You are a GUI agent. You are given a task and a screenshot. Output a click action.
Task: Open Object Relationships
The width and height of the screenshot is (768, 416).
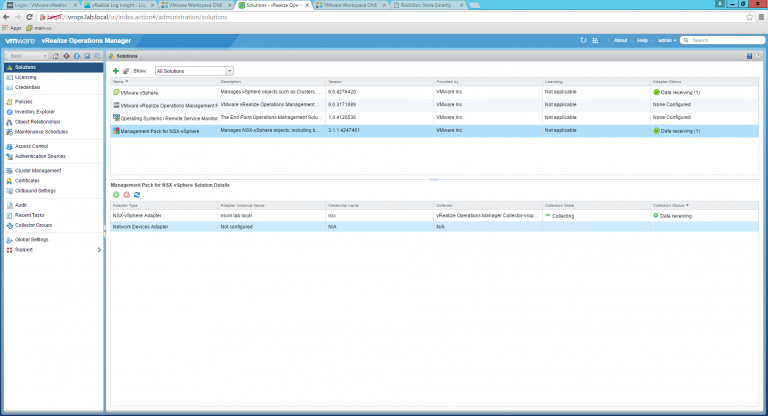click(x=38, y=122)
